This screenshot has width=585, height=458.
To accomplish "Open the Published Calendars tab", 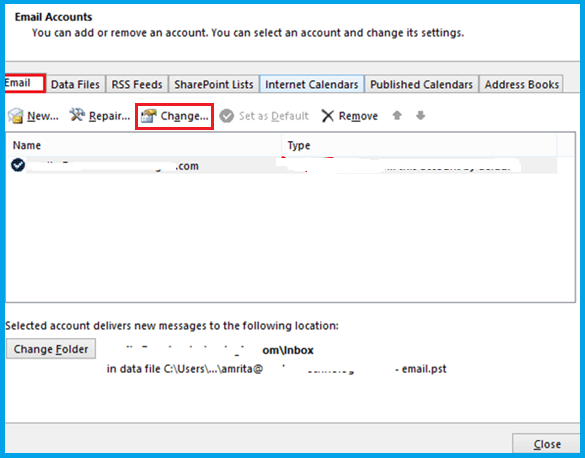I will (x=421, y=84).
